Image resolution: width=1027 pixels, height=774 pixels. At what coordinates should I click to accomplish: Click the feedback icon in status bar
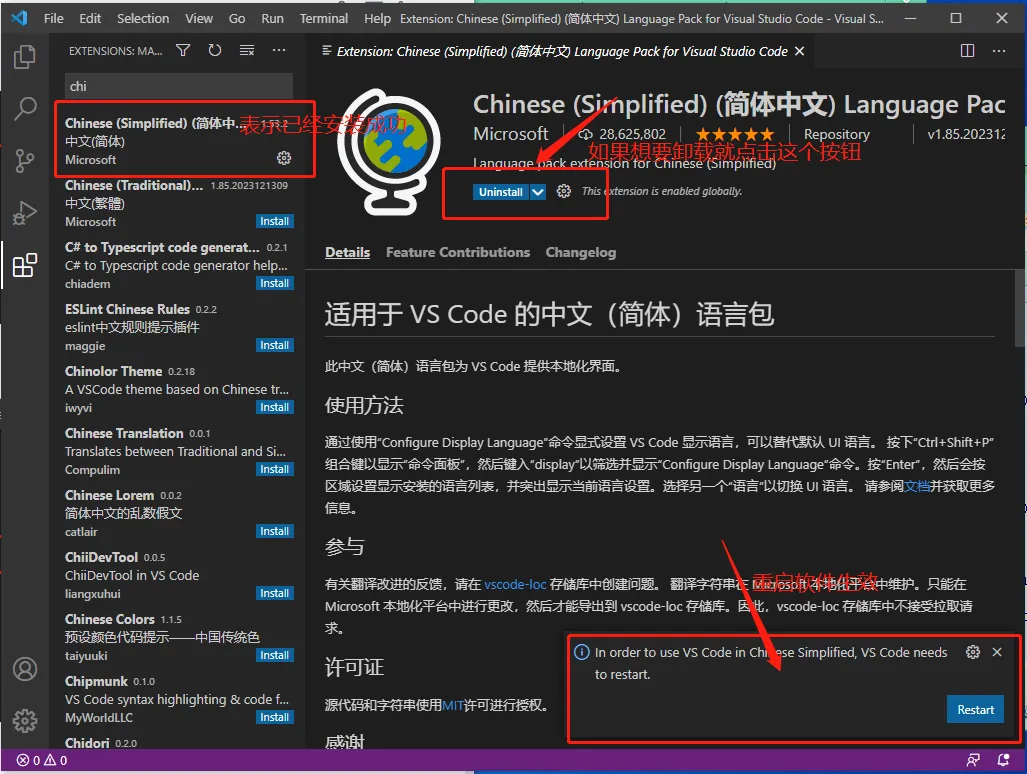pyautogui.click(x=973, y=760)
